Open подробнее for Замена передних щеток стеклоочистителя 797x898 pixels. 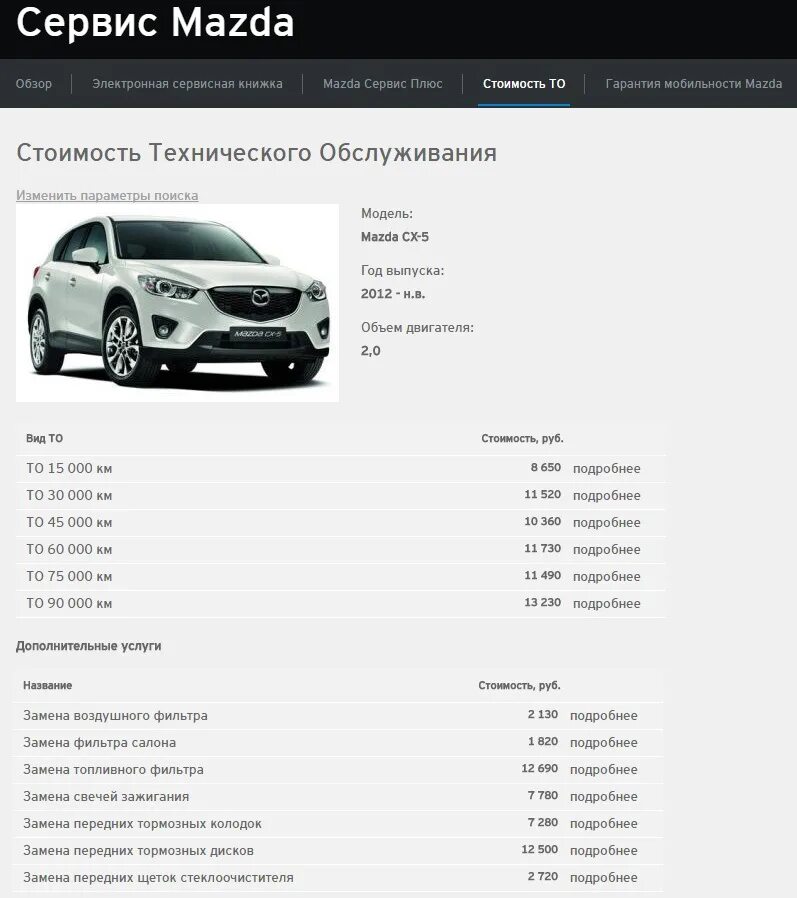[x=603, y=877]
